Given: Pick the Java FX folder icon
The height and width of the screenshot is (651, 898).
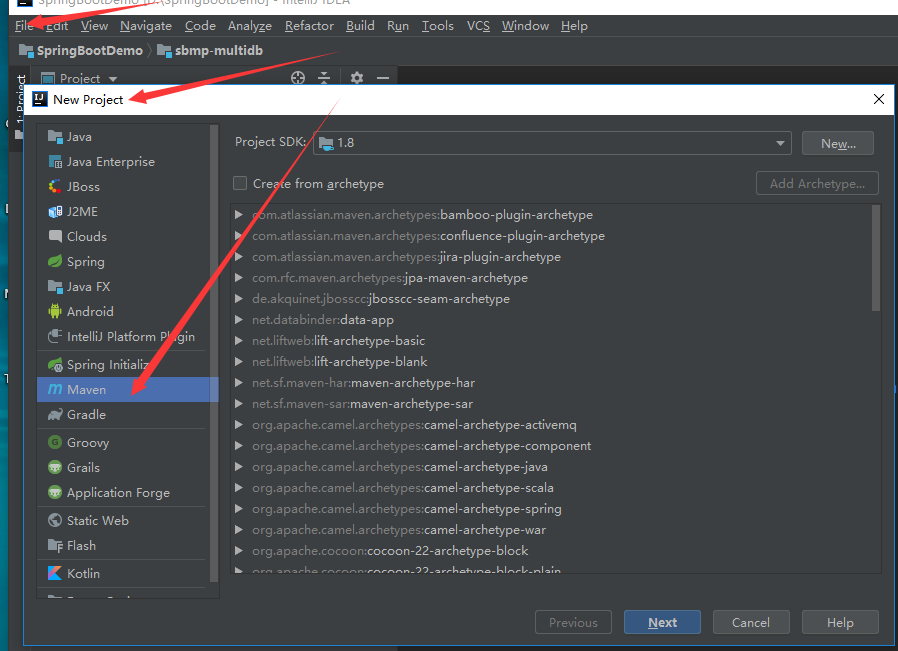Looking at the screenshot, I should [x=55, y=287].
